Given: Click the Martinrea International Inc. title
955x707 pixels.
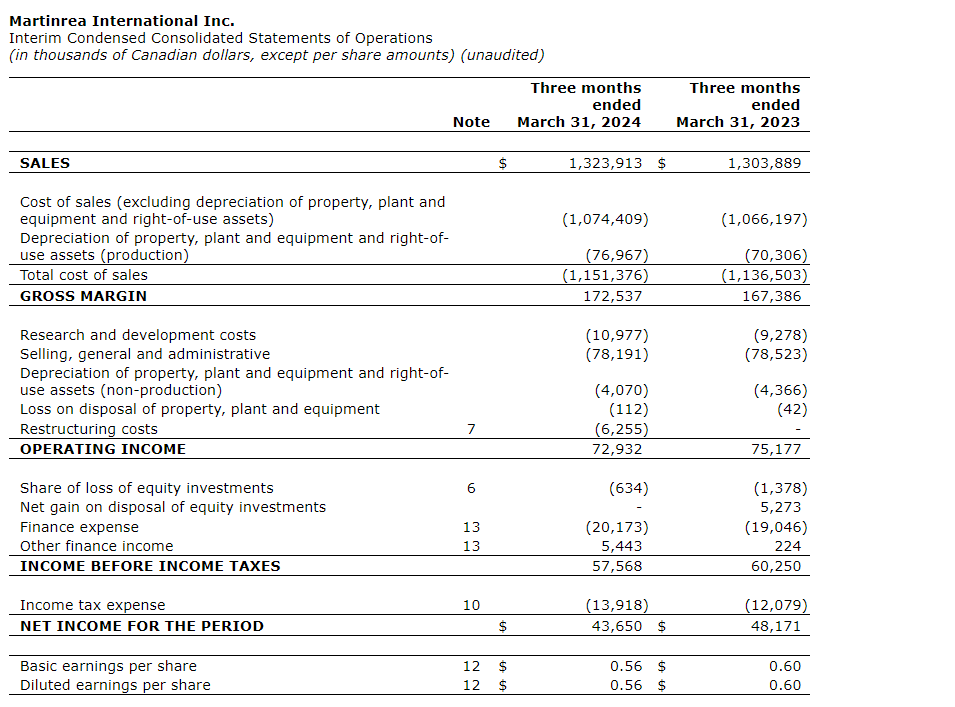Looking at the screenshot, I should [122, 21].
